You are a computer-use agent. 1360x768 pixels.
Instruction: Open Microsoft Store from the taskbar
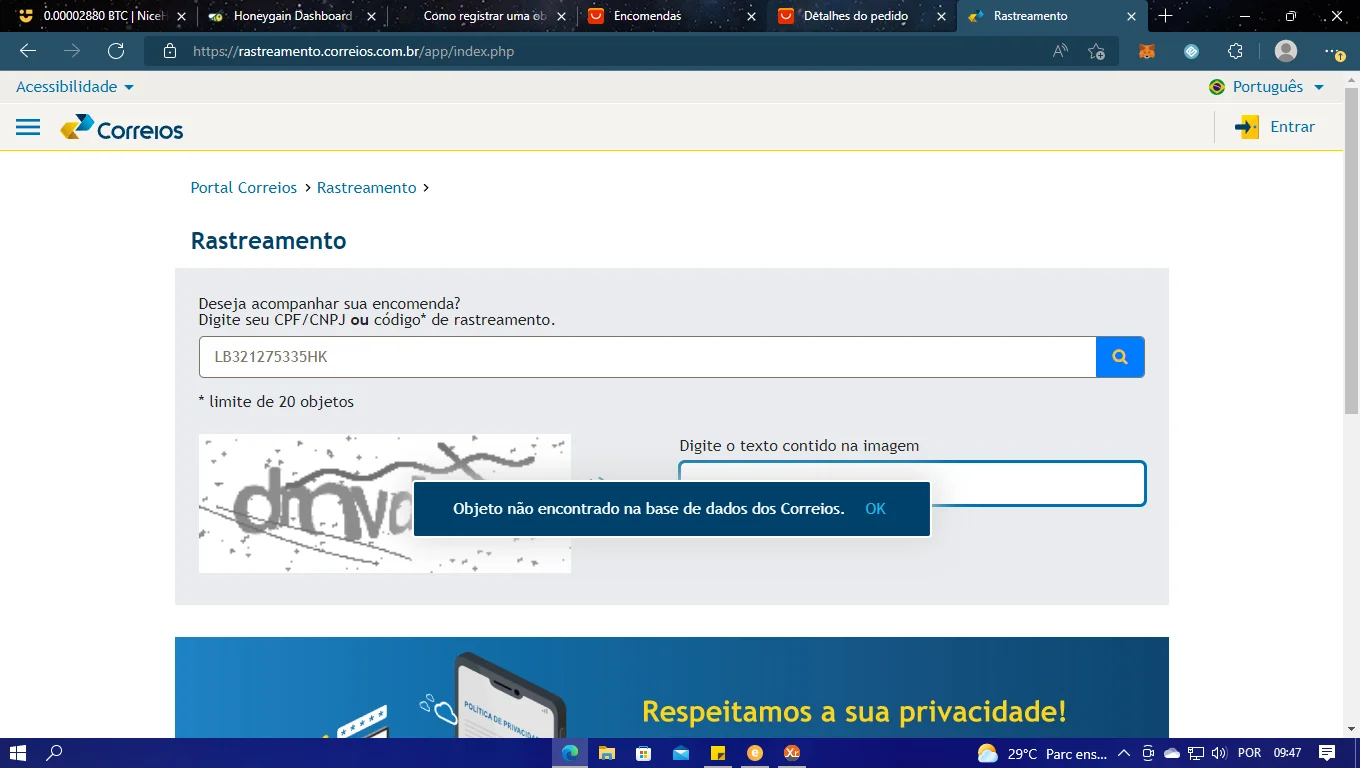644,753
